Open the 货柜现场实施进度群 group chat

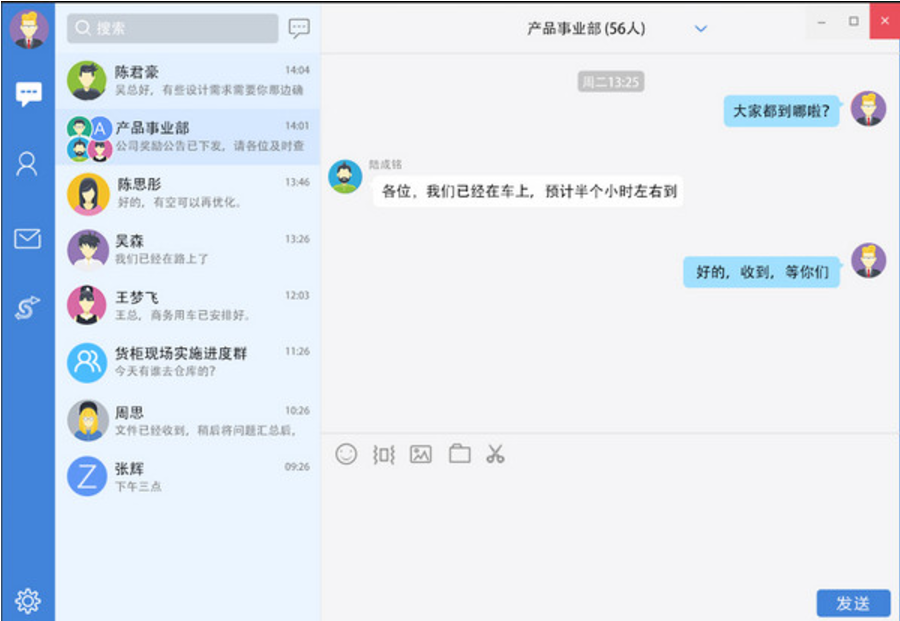(x=190, y=363)
